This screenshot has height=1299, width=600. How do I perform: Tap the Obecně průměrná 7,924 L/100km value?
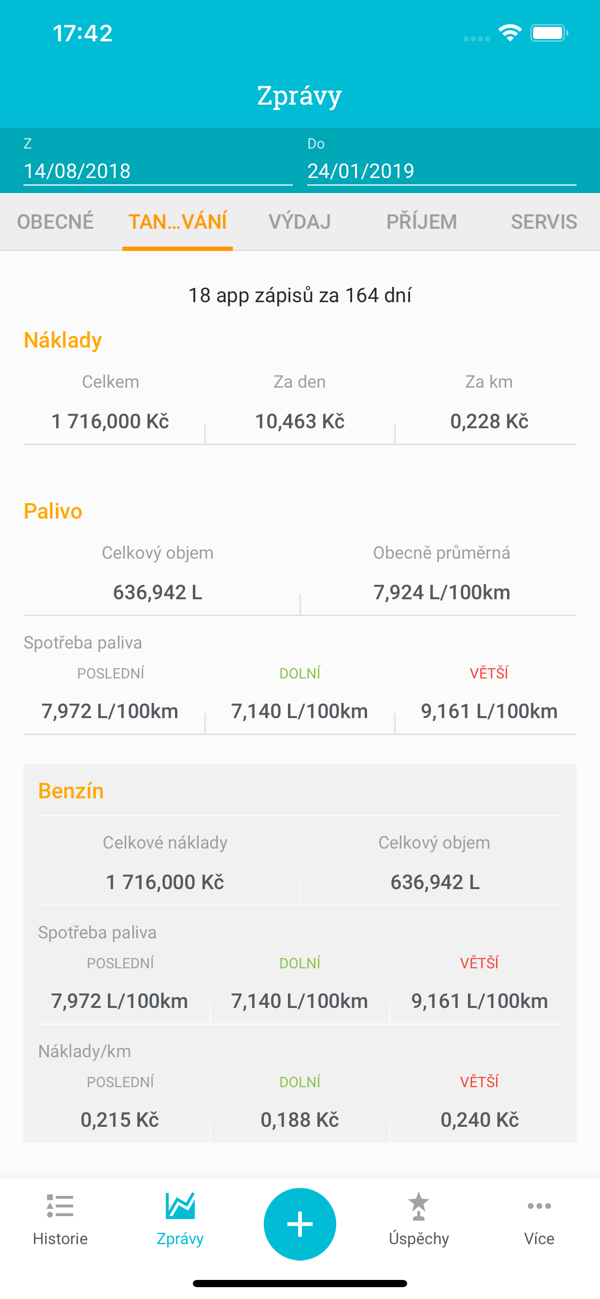pyautogui.click(x=442, y=593)
